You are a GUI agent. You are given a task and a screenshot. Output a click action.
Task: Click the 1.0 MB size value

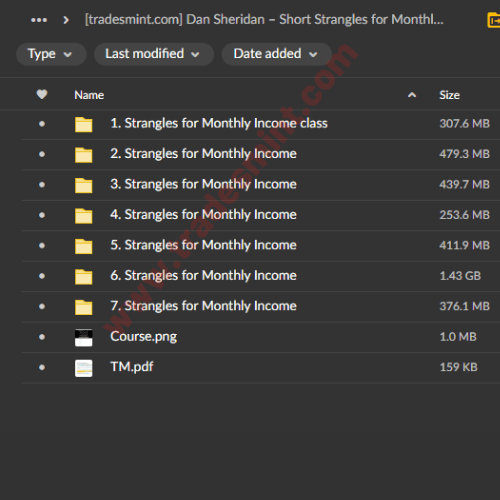coord(458,337)
